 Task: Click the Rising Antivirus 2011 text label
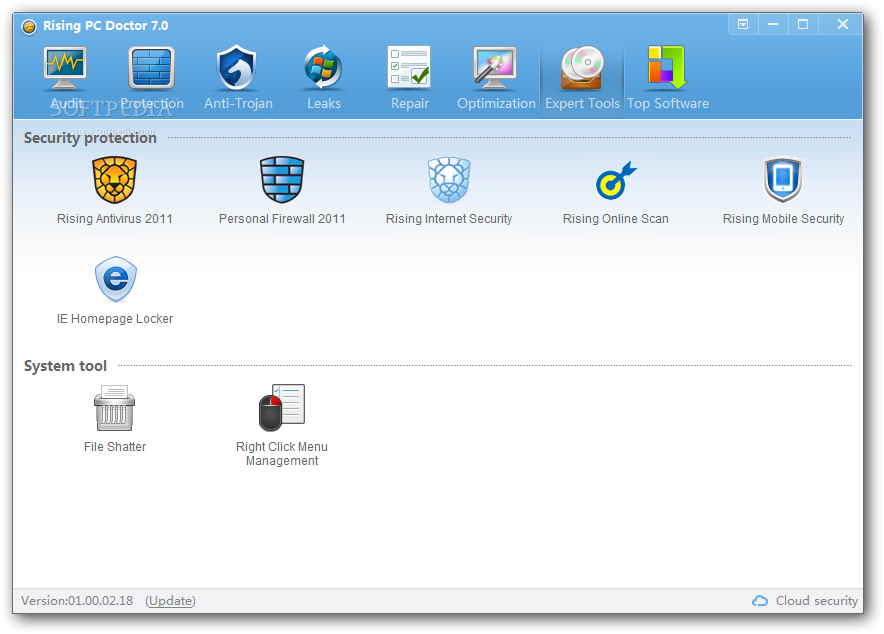pos(114,219)
